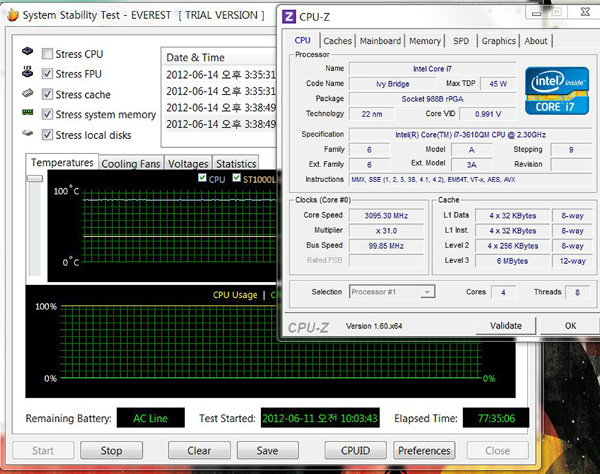Open the SPD tab in CPU-Z
Screen dimensions: 600x474
[461, 41]
